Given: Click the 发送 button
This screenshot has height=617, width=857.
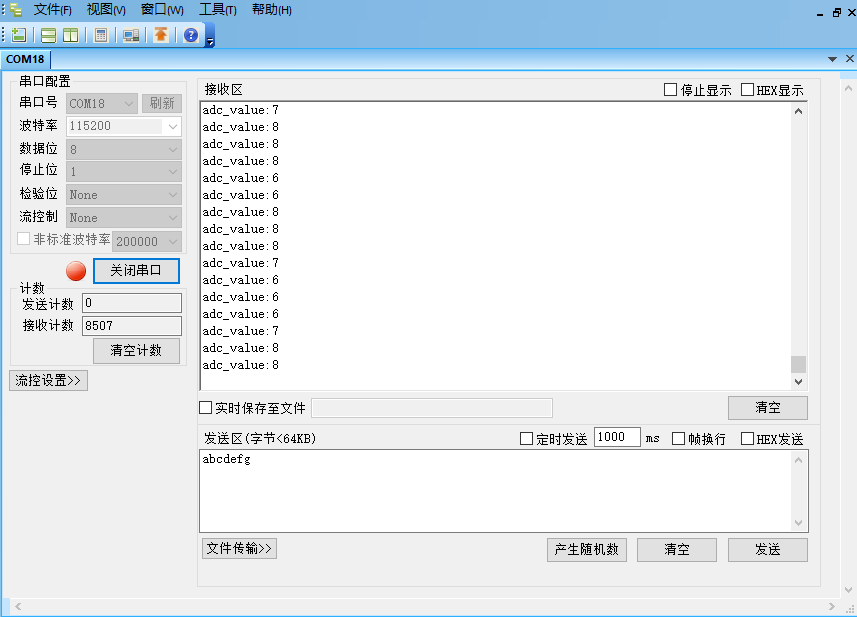Looking at the screenshot, I should [767, 550].
